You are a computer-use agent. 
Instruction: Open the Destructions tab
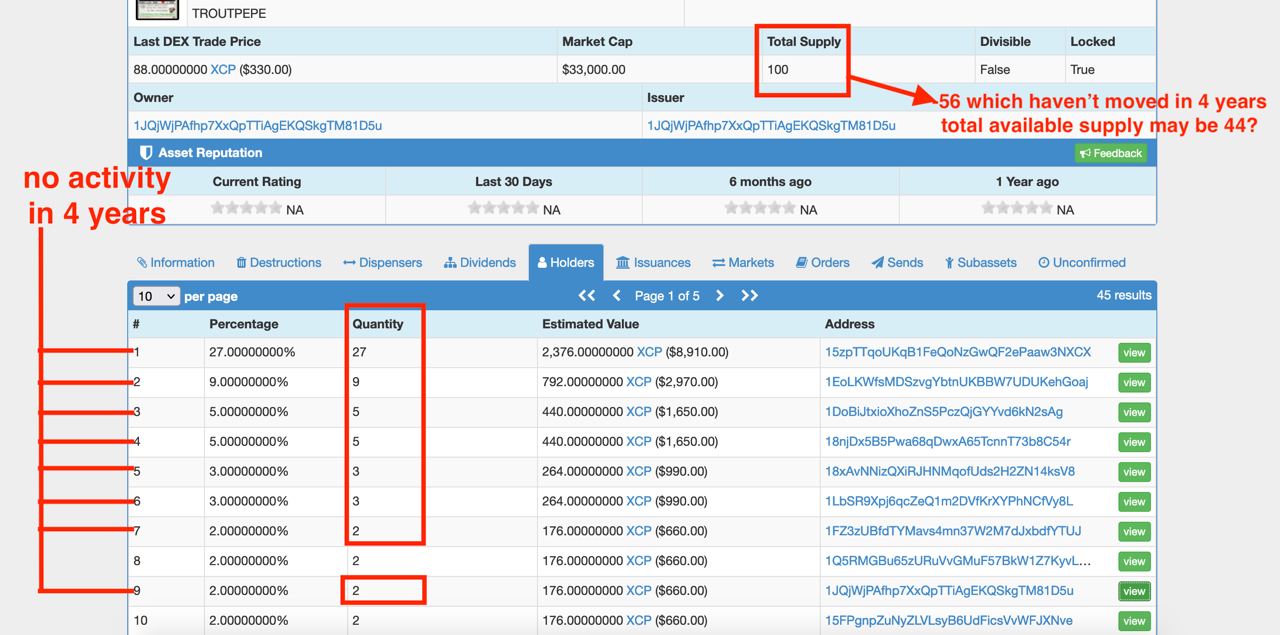click(279, 263)
